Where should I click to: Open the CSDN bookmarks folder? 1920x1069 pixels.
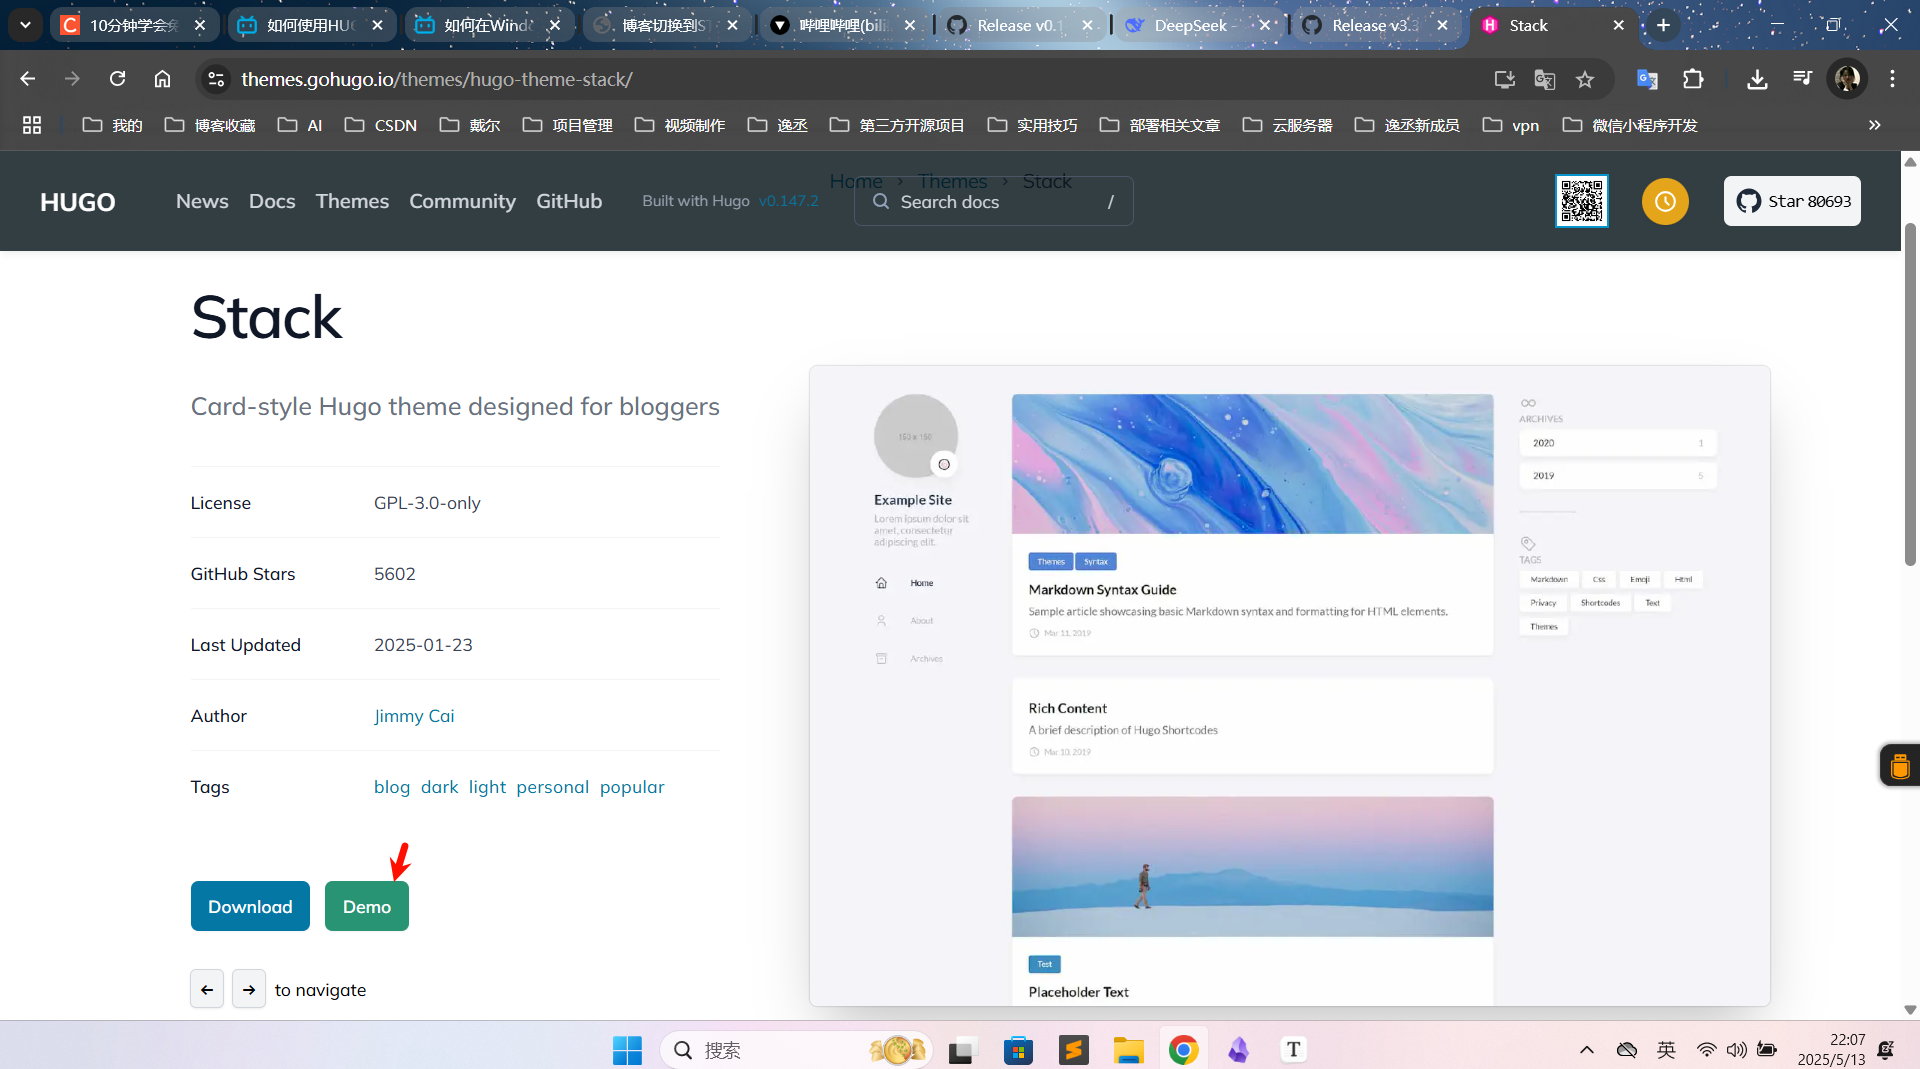coord(381,125)
